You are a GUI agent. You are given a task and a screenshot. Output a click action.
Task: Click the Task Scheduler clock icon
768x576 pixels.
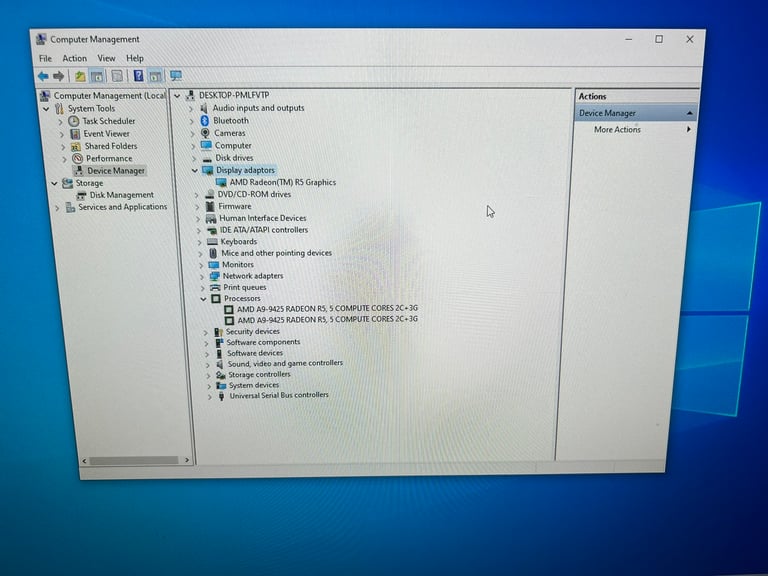pos(74,121)
